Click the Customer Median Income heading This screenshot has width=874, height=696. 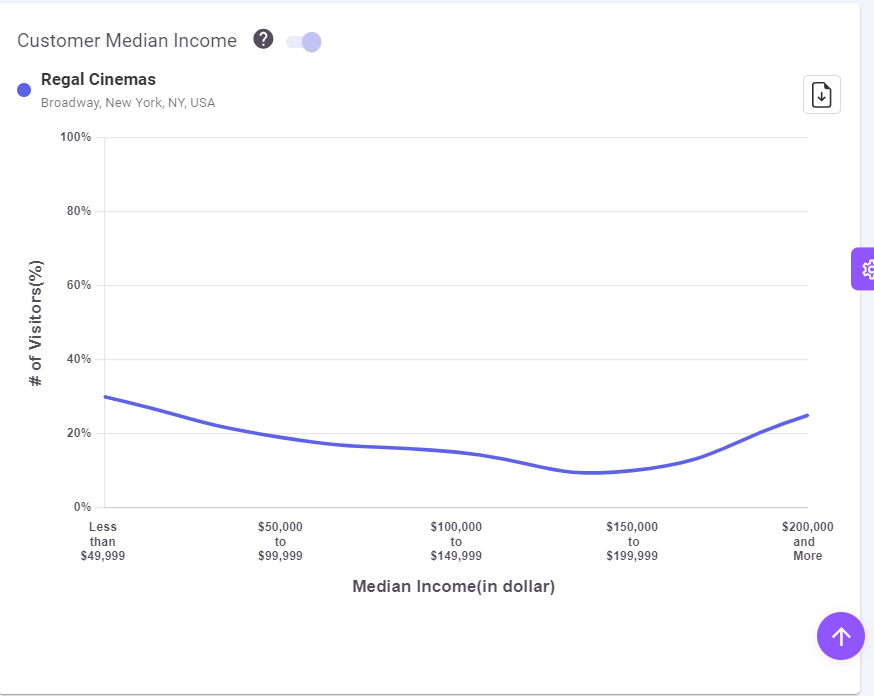pyautogui.click(x=127, y=41)
